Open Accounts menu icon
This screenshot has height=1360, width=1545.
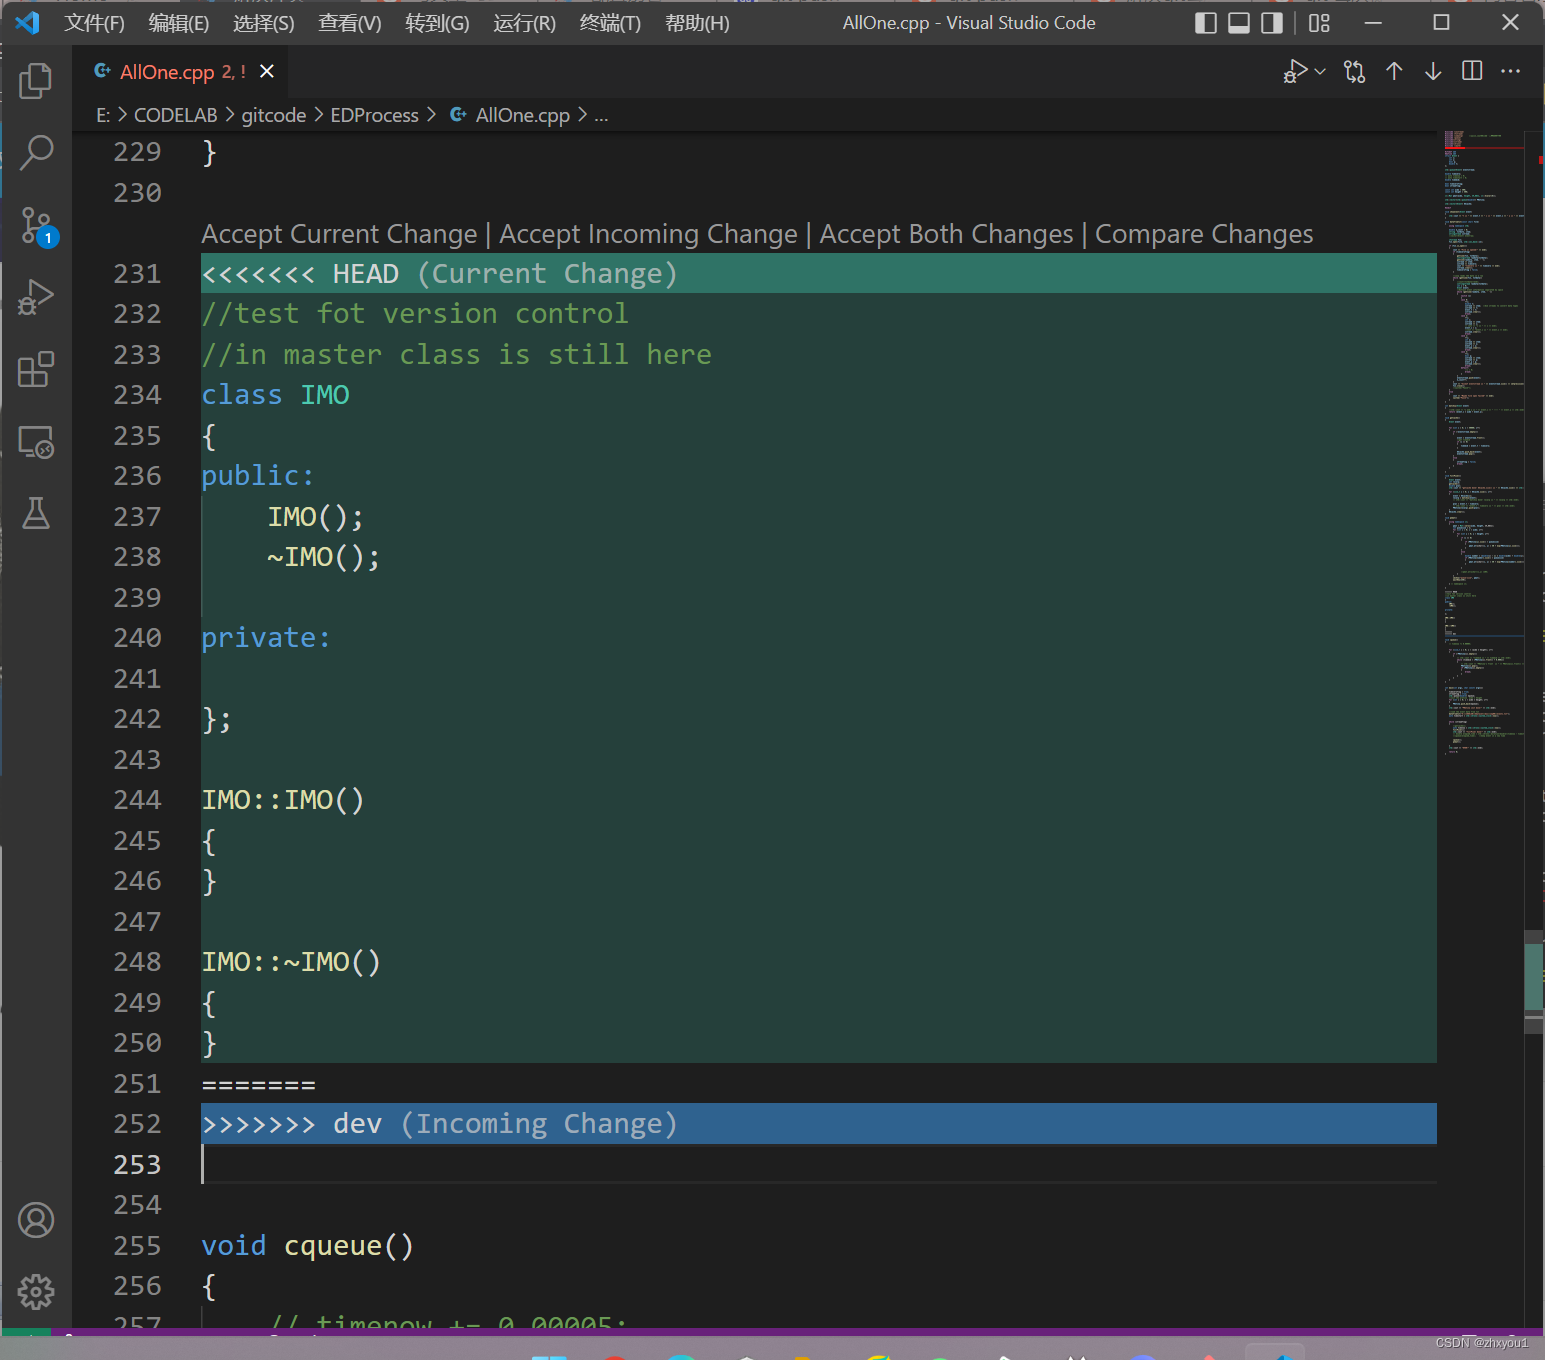(36, 1220)
